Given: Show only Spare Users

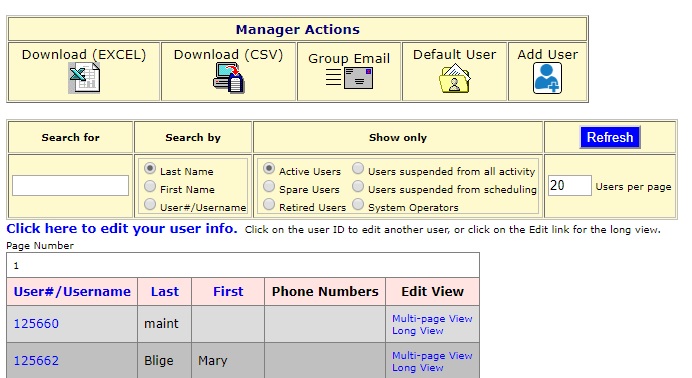Looking at the screenshot, I should click(269, 187).
